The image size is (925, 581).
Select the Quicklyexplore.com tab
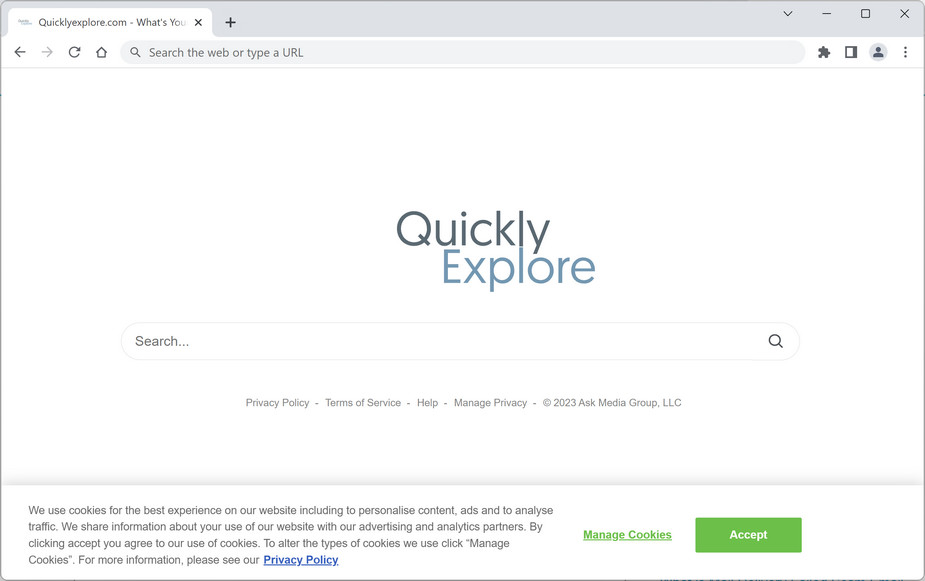110,22
